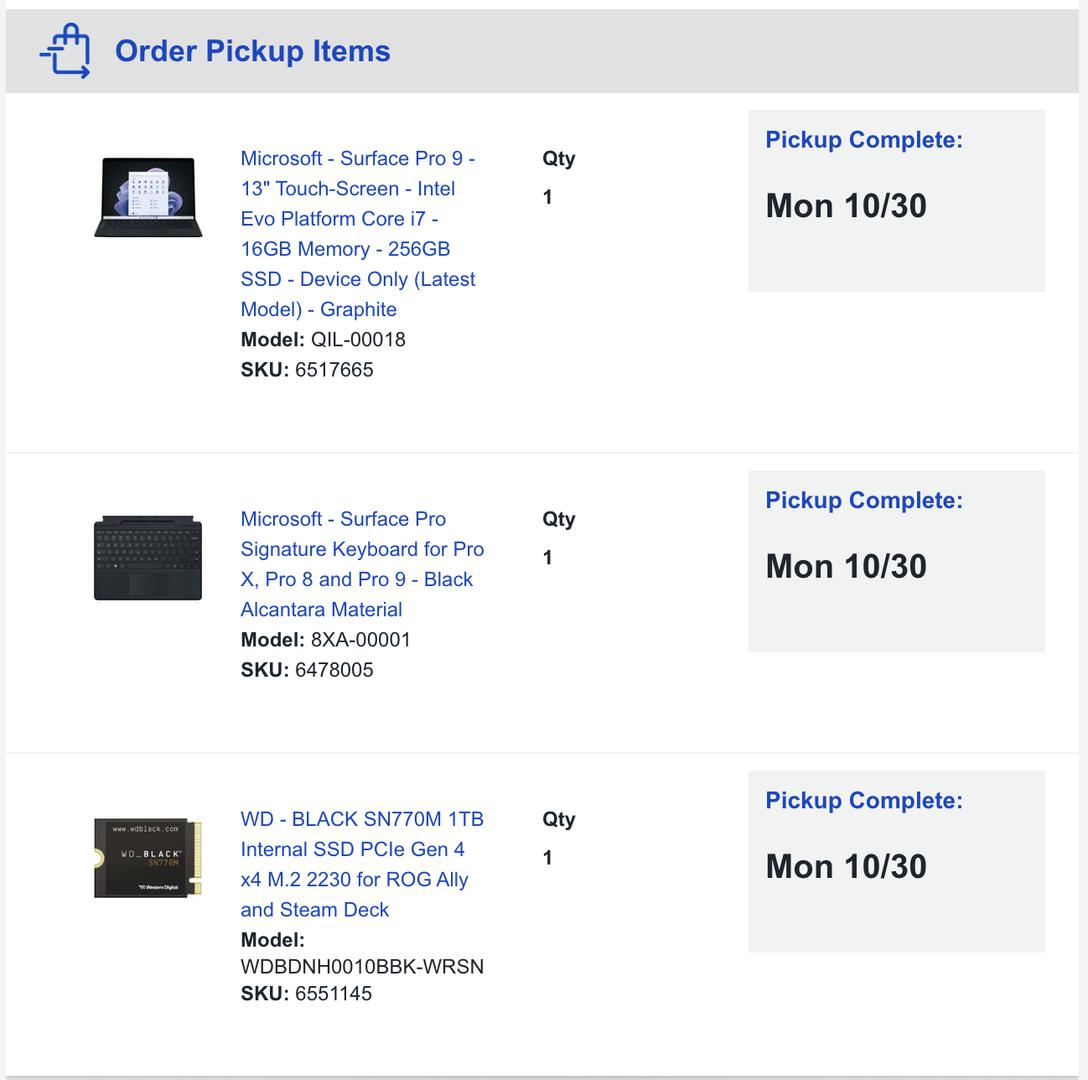Click the Order Pickup shopping bag icon

point(65,51)
